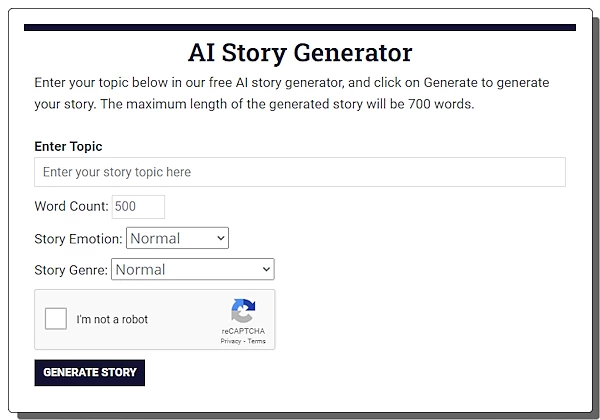Click the "AI Story Generator" heading
Viewport: 600px width, 420px height.
(300, 52)
